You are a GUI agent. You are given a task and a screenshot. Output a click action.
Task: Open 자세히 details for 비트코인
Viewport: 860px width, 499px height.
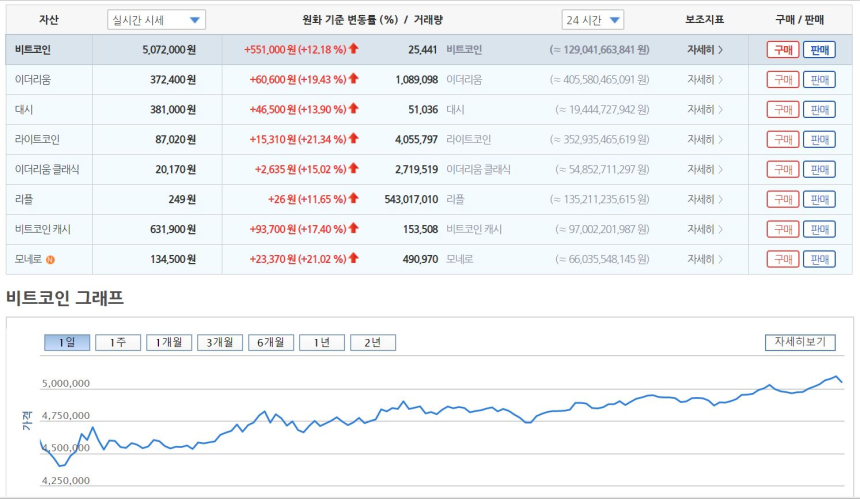pos(705,50)
